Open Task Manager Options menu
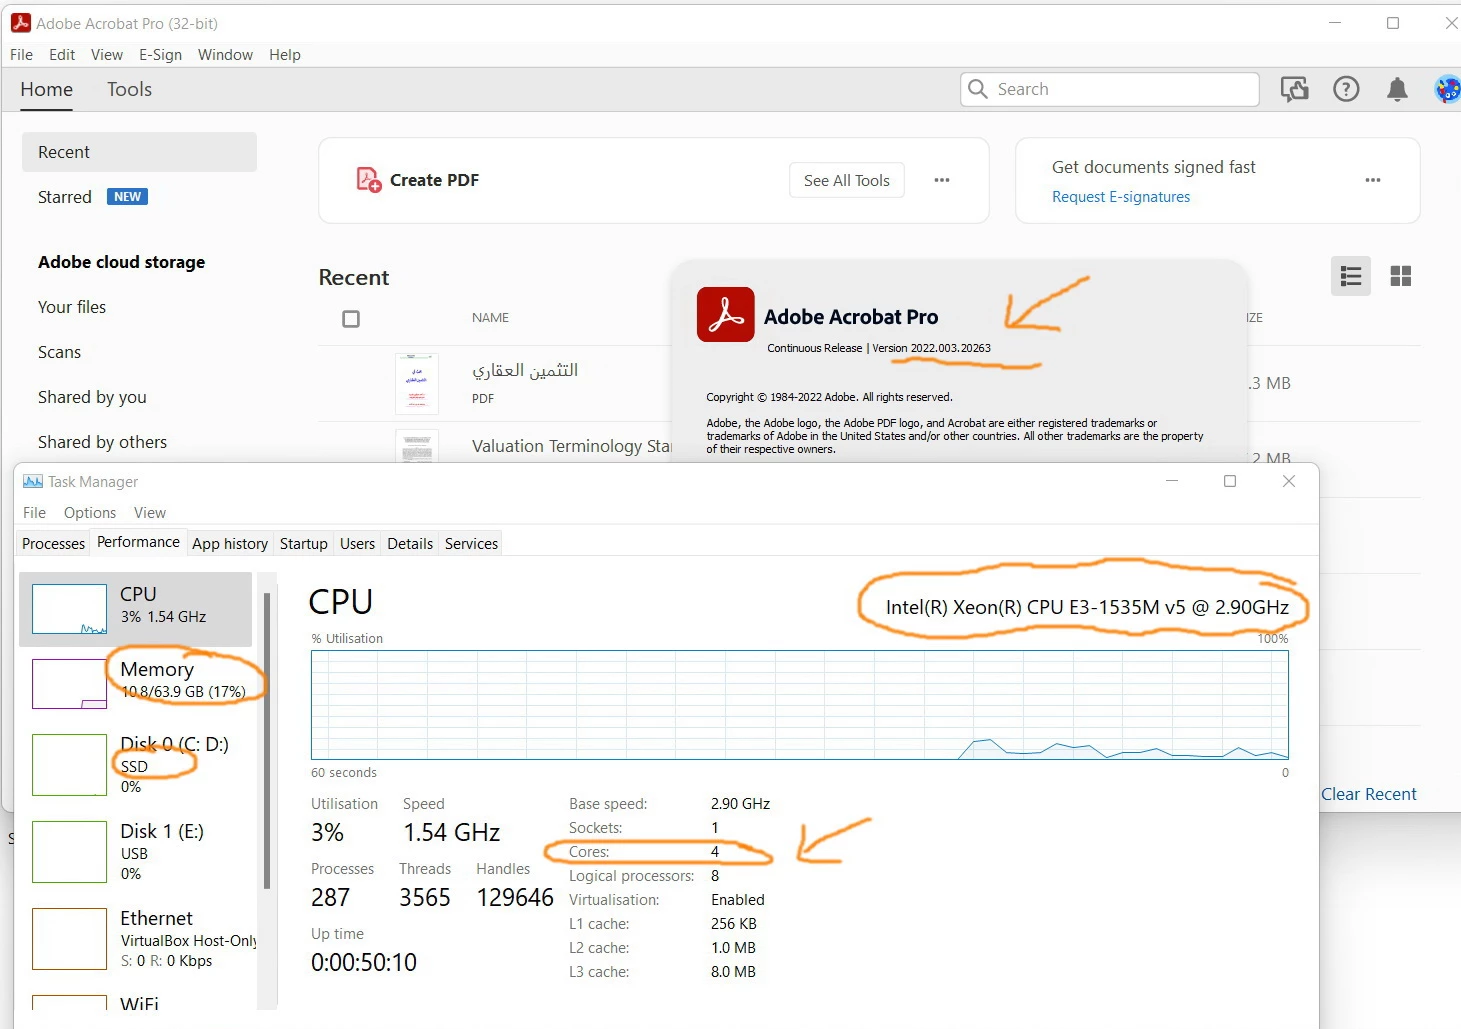The image size is (1461, 1029). (x=90, y=513)
